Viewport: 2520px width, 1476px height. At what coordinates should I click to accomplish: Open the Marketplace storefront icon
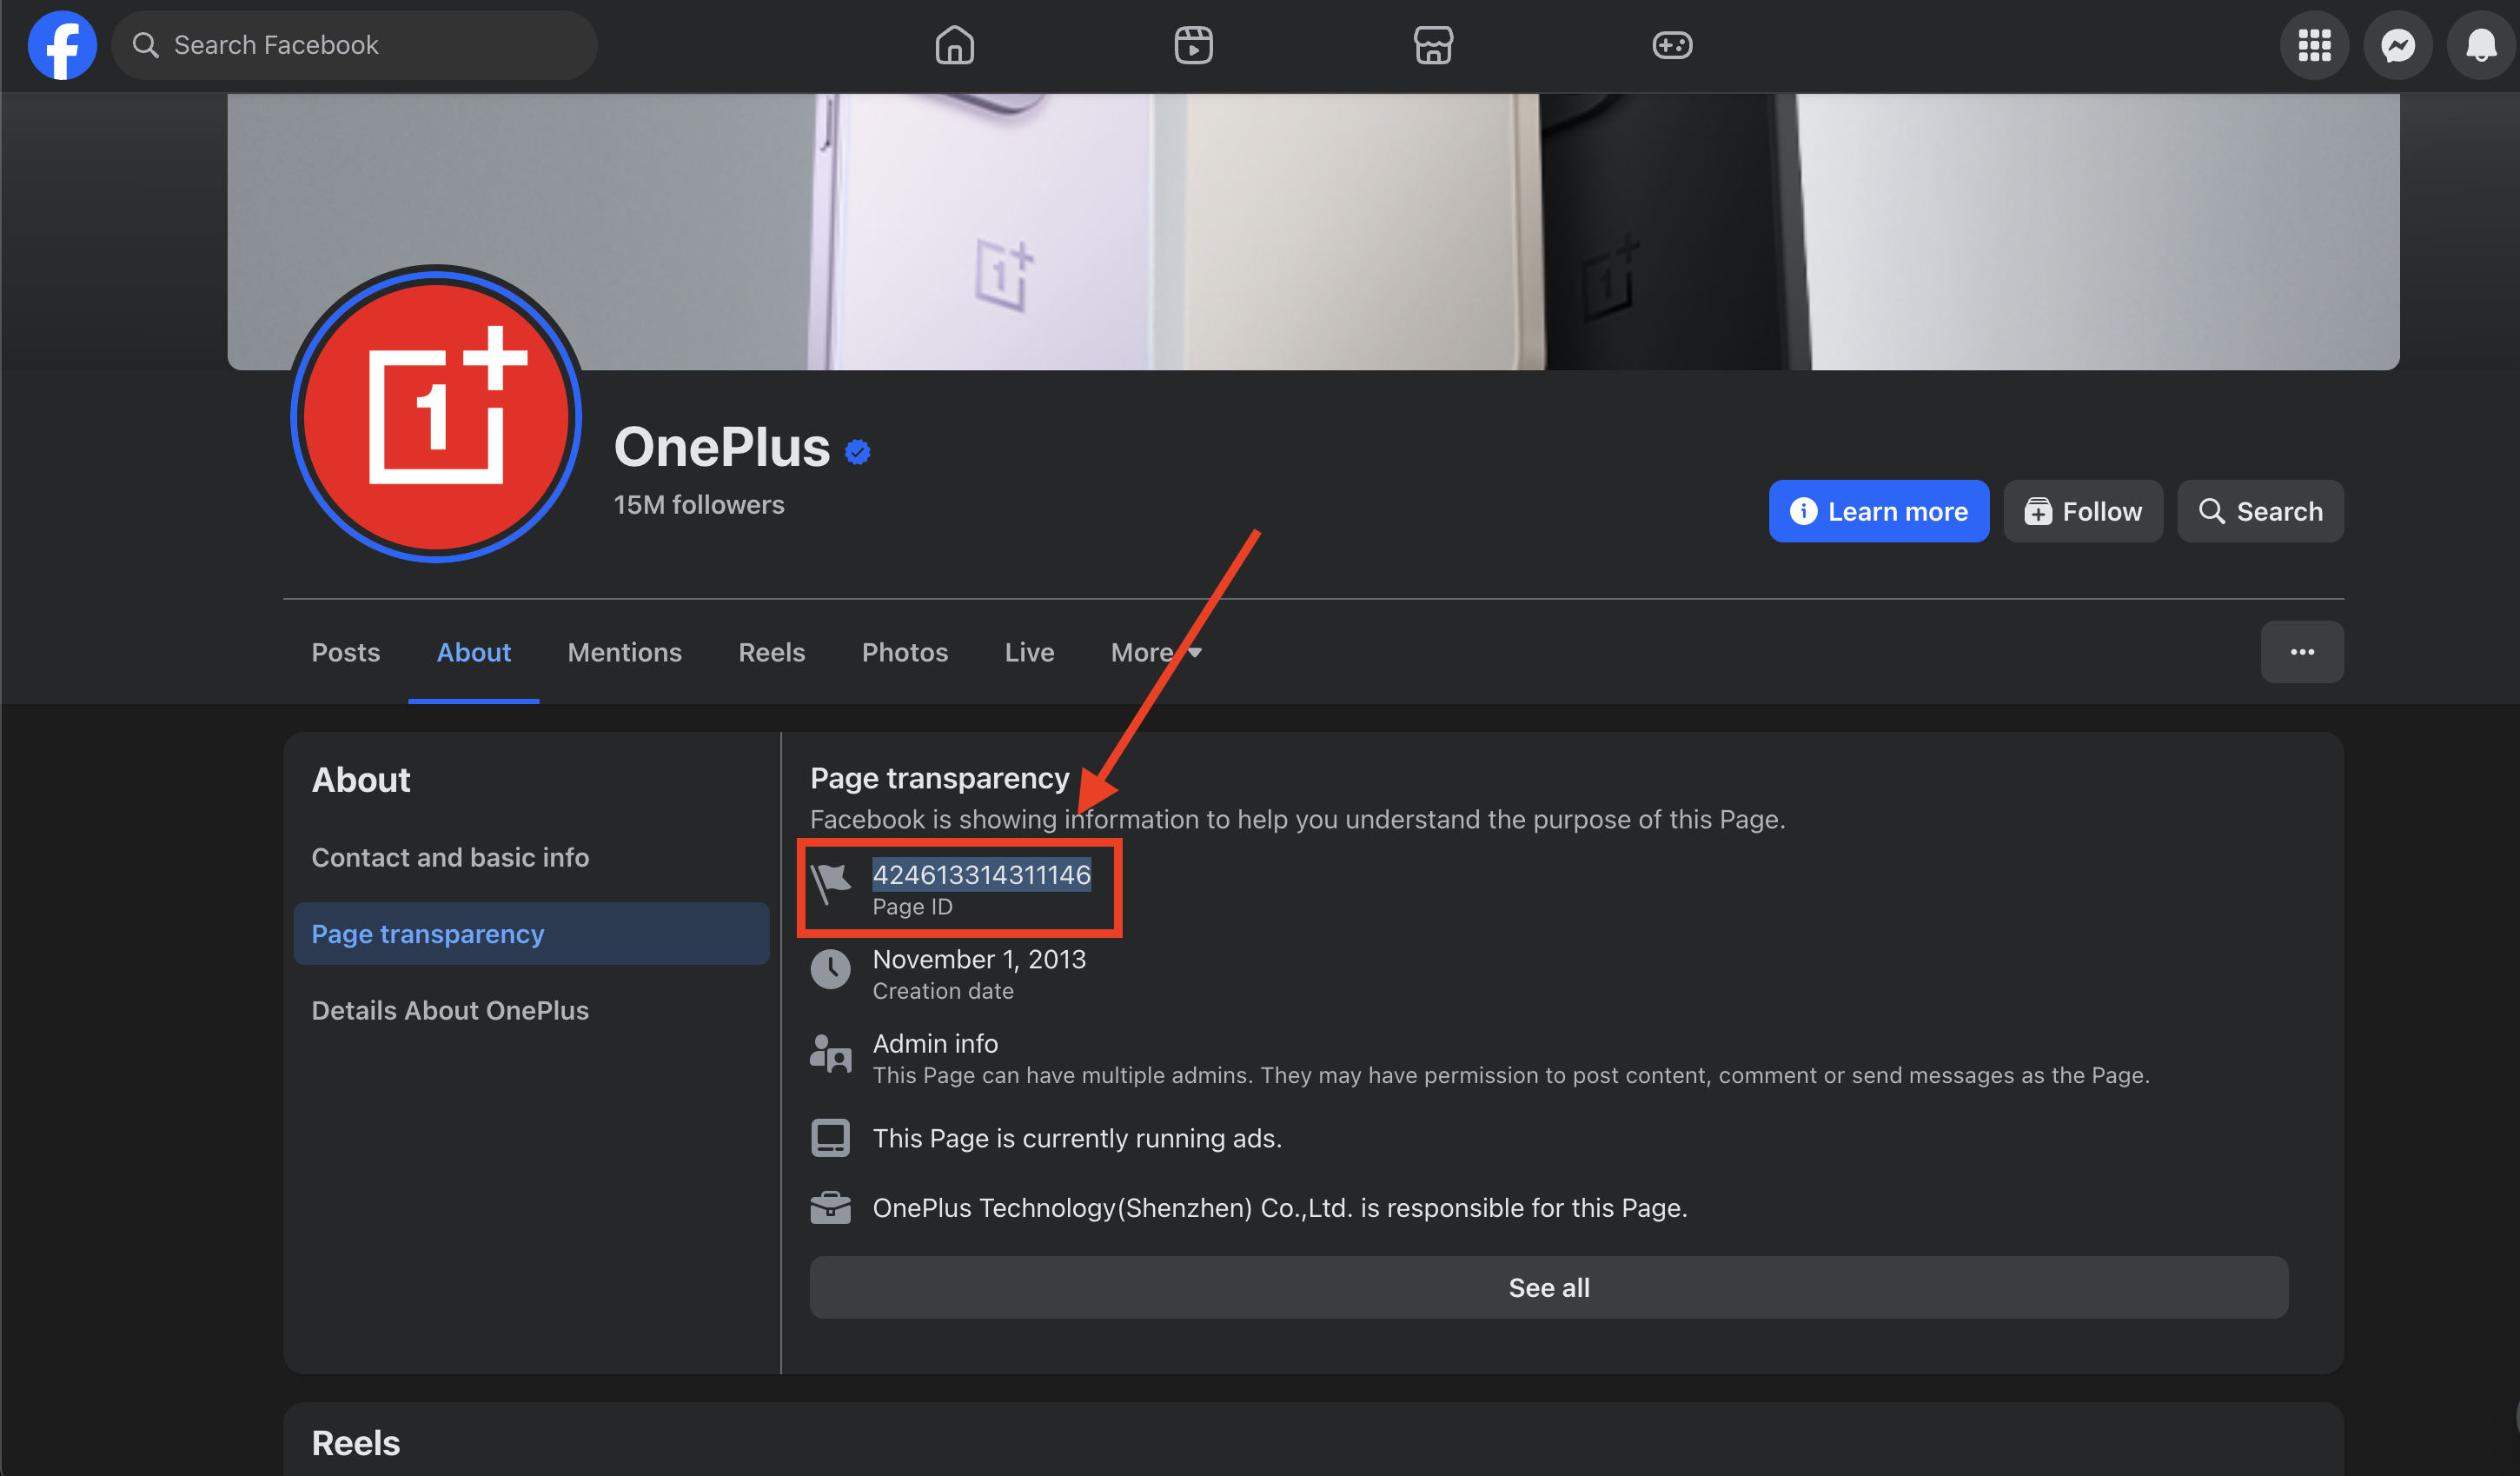(1432, 45)
